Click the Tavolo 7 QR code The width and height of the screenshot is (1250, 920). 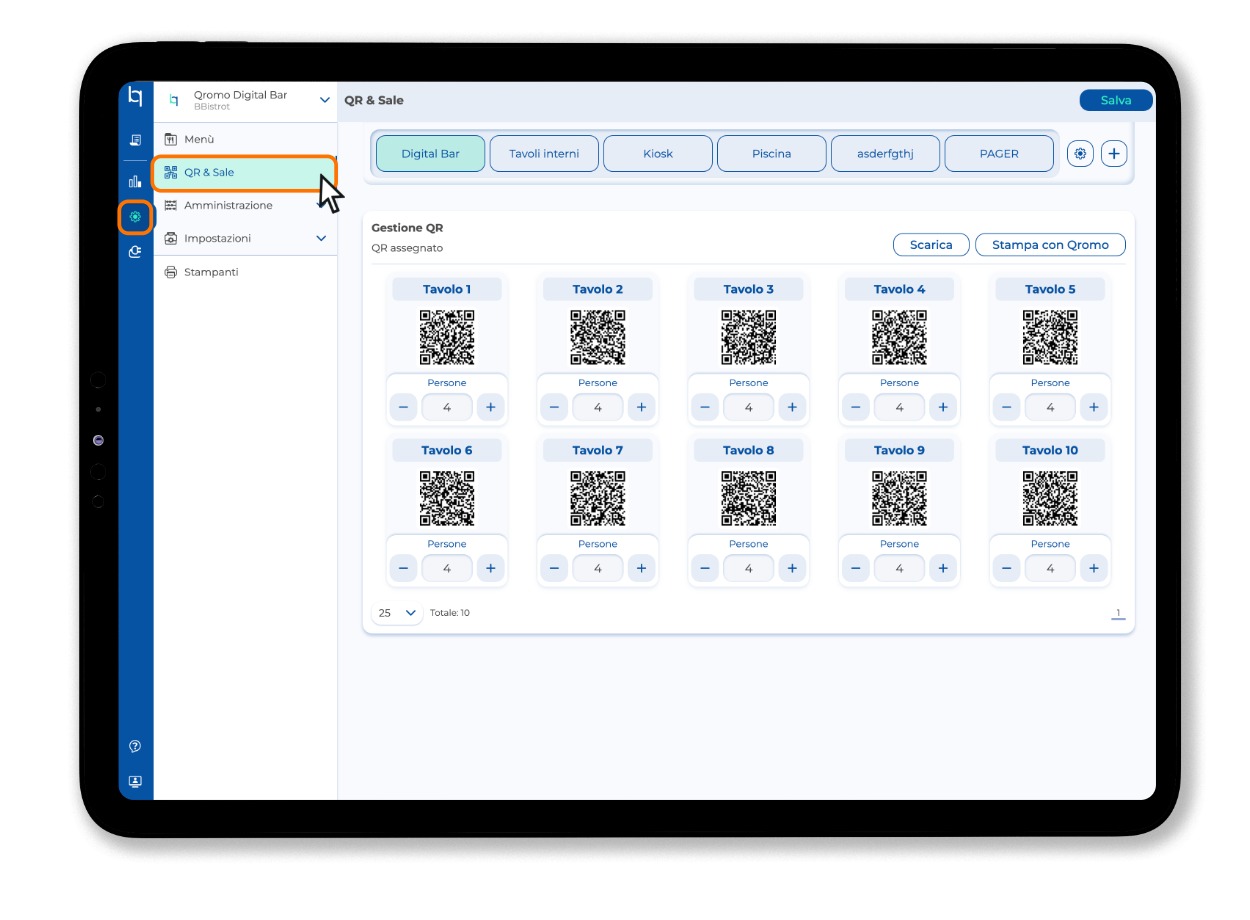tap(598, 498)
